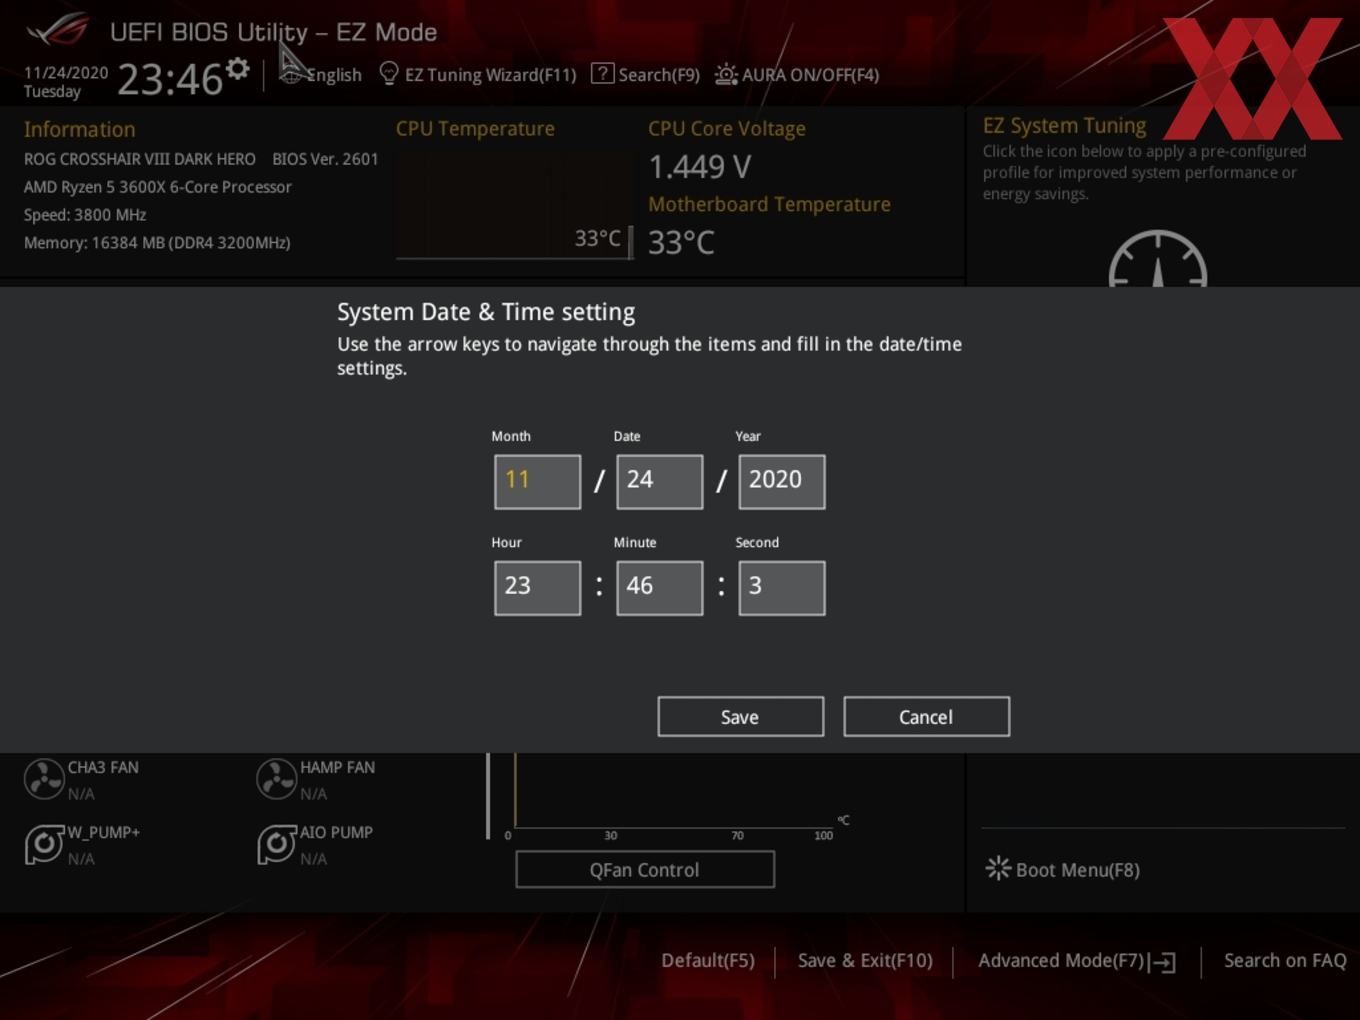Cancel the date and time dialog

tap(926, 716)
